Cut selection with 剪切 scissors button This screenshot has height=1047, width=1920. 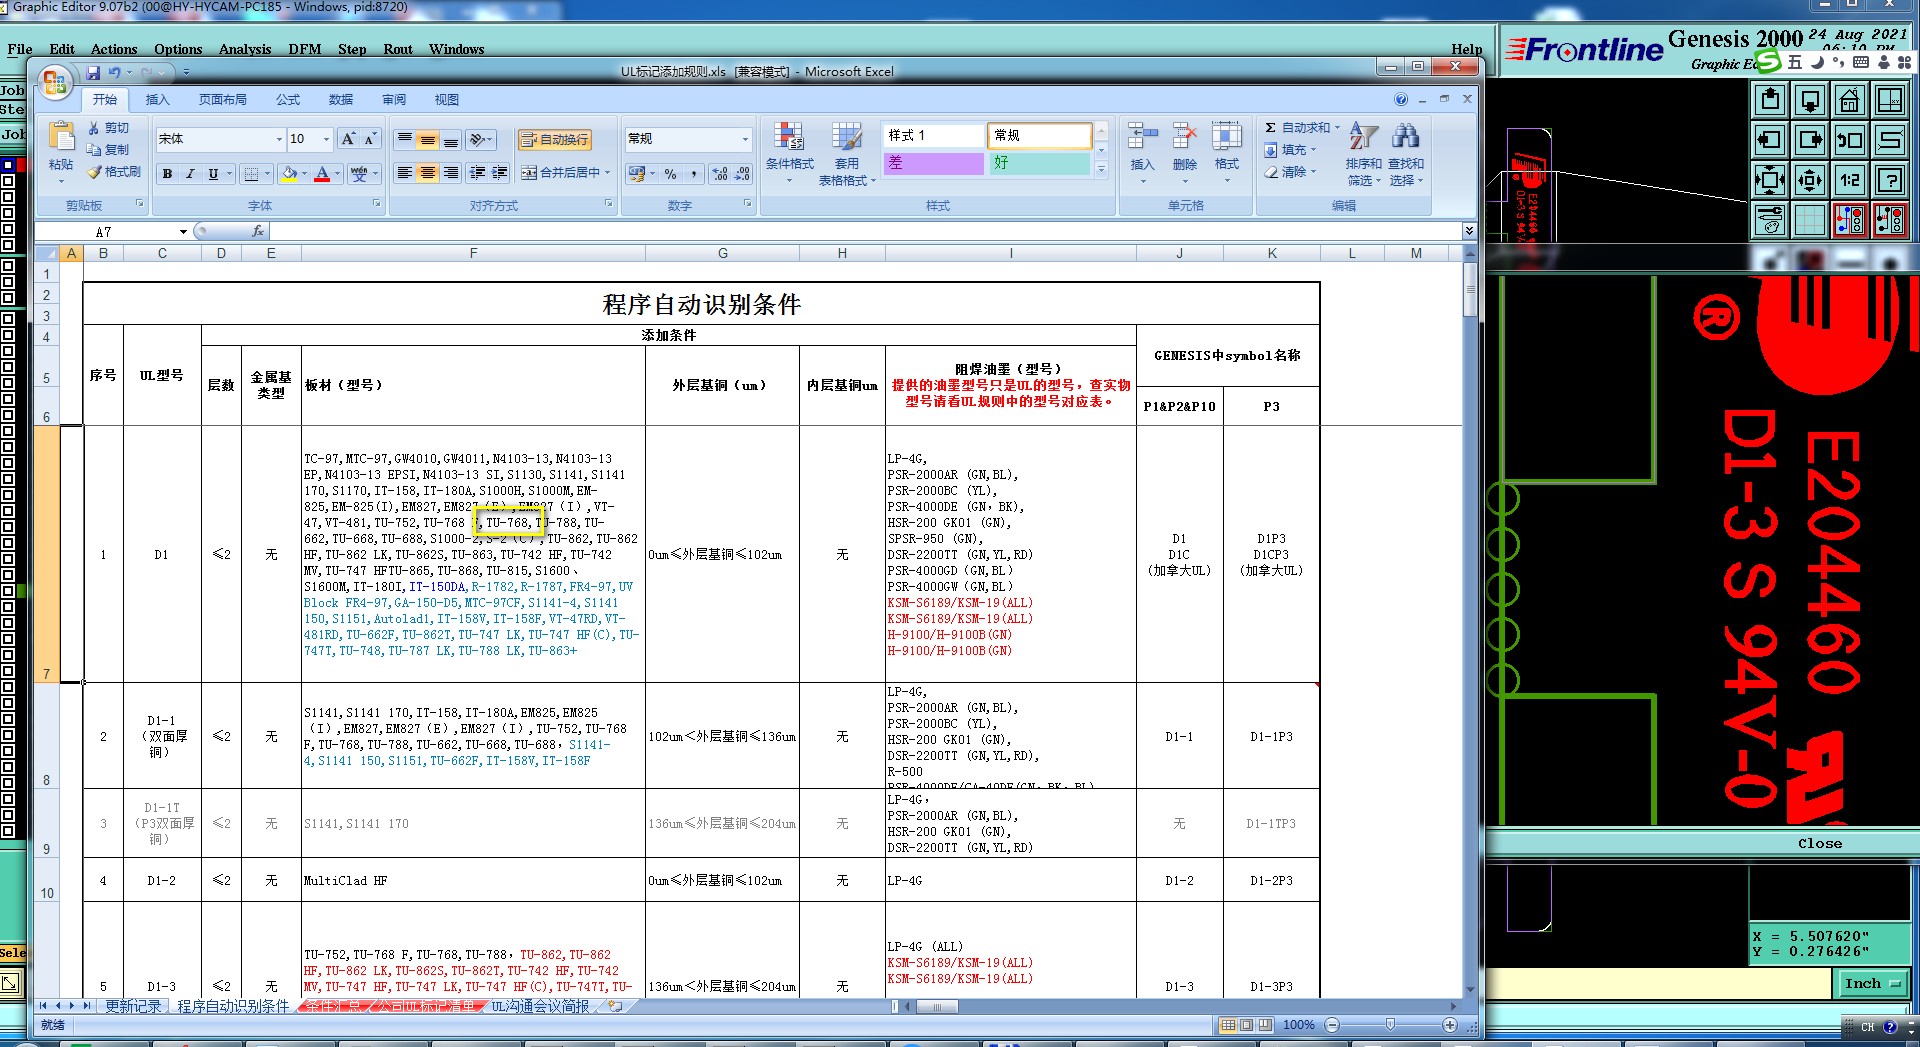click(108, 128)
